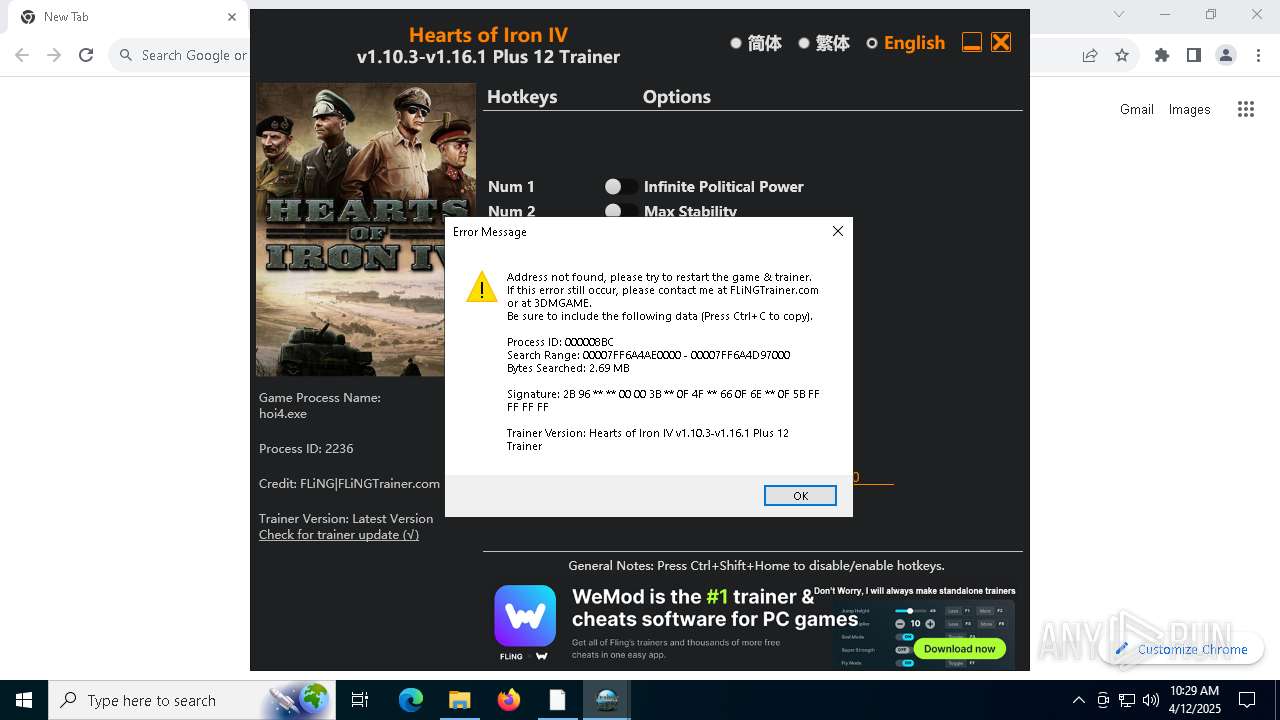Close the trainer with orange X icon
1280x720 pixels.
1001,42
